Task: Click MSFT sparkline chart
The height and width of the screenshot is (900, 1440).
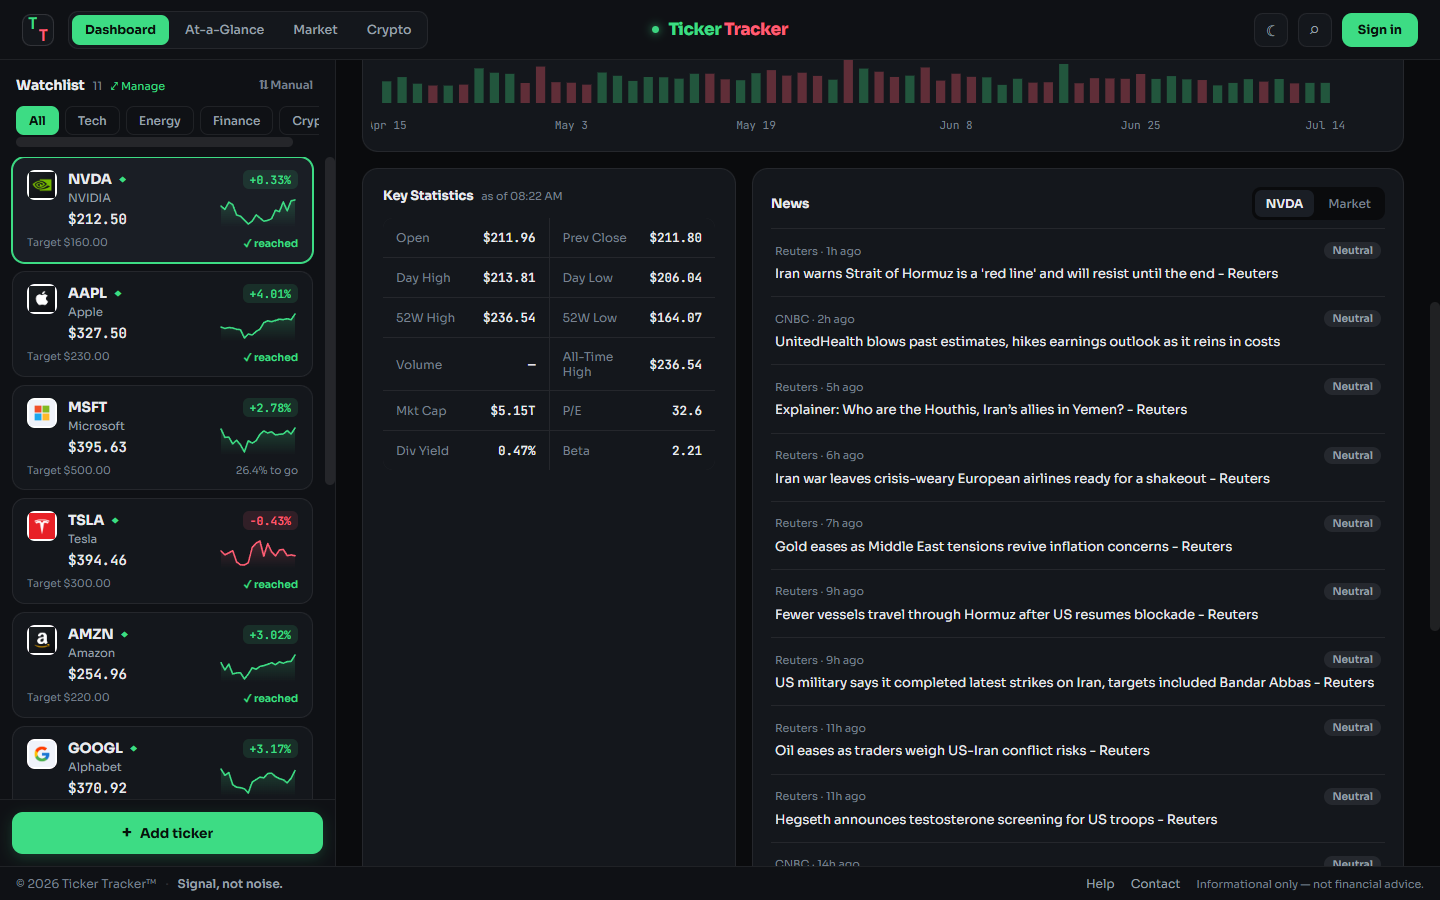Action: pos(258,439)
